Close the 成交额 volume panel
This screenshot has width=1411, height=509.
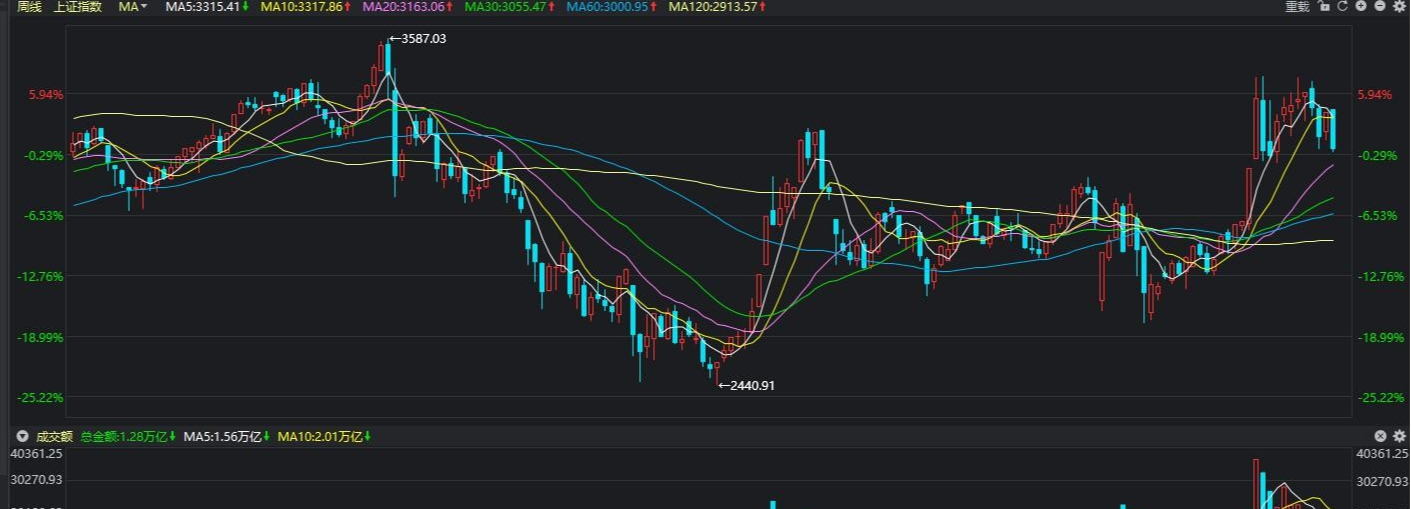[1380, 436]
